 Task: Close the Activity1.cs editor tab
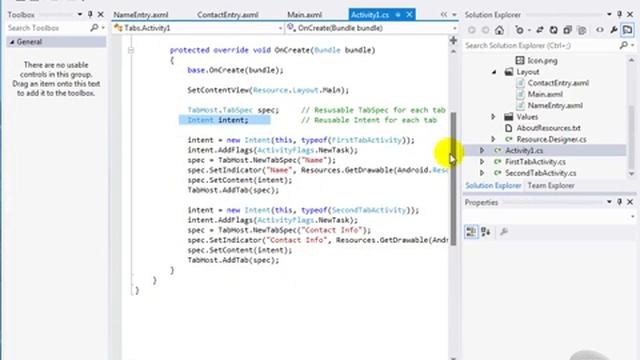point(409,15)
